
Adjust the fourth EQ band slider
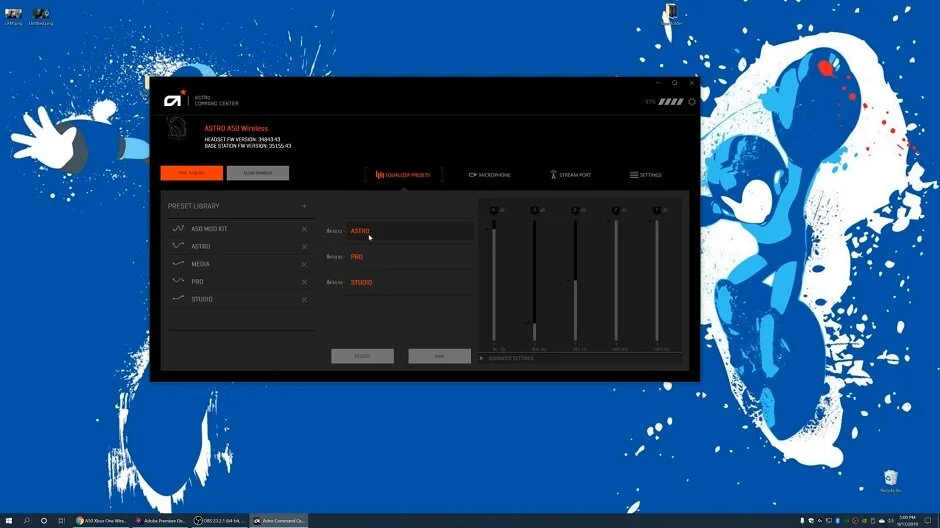[x=616, y=280]
